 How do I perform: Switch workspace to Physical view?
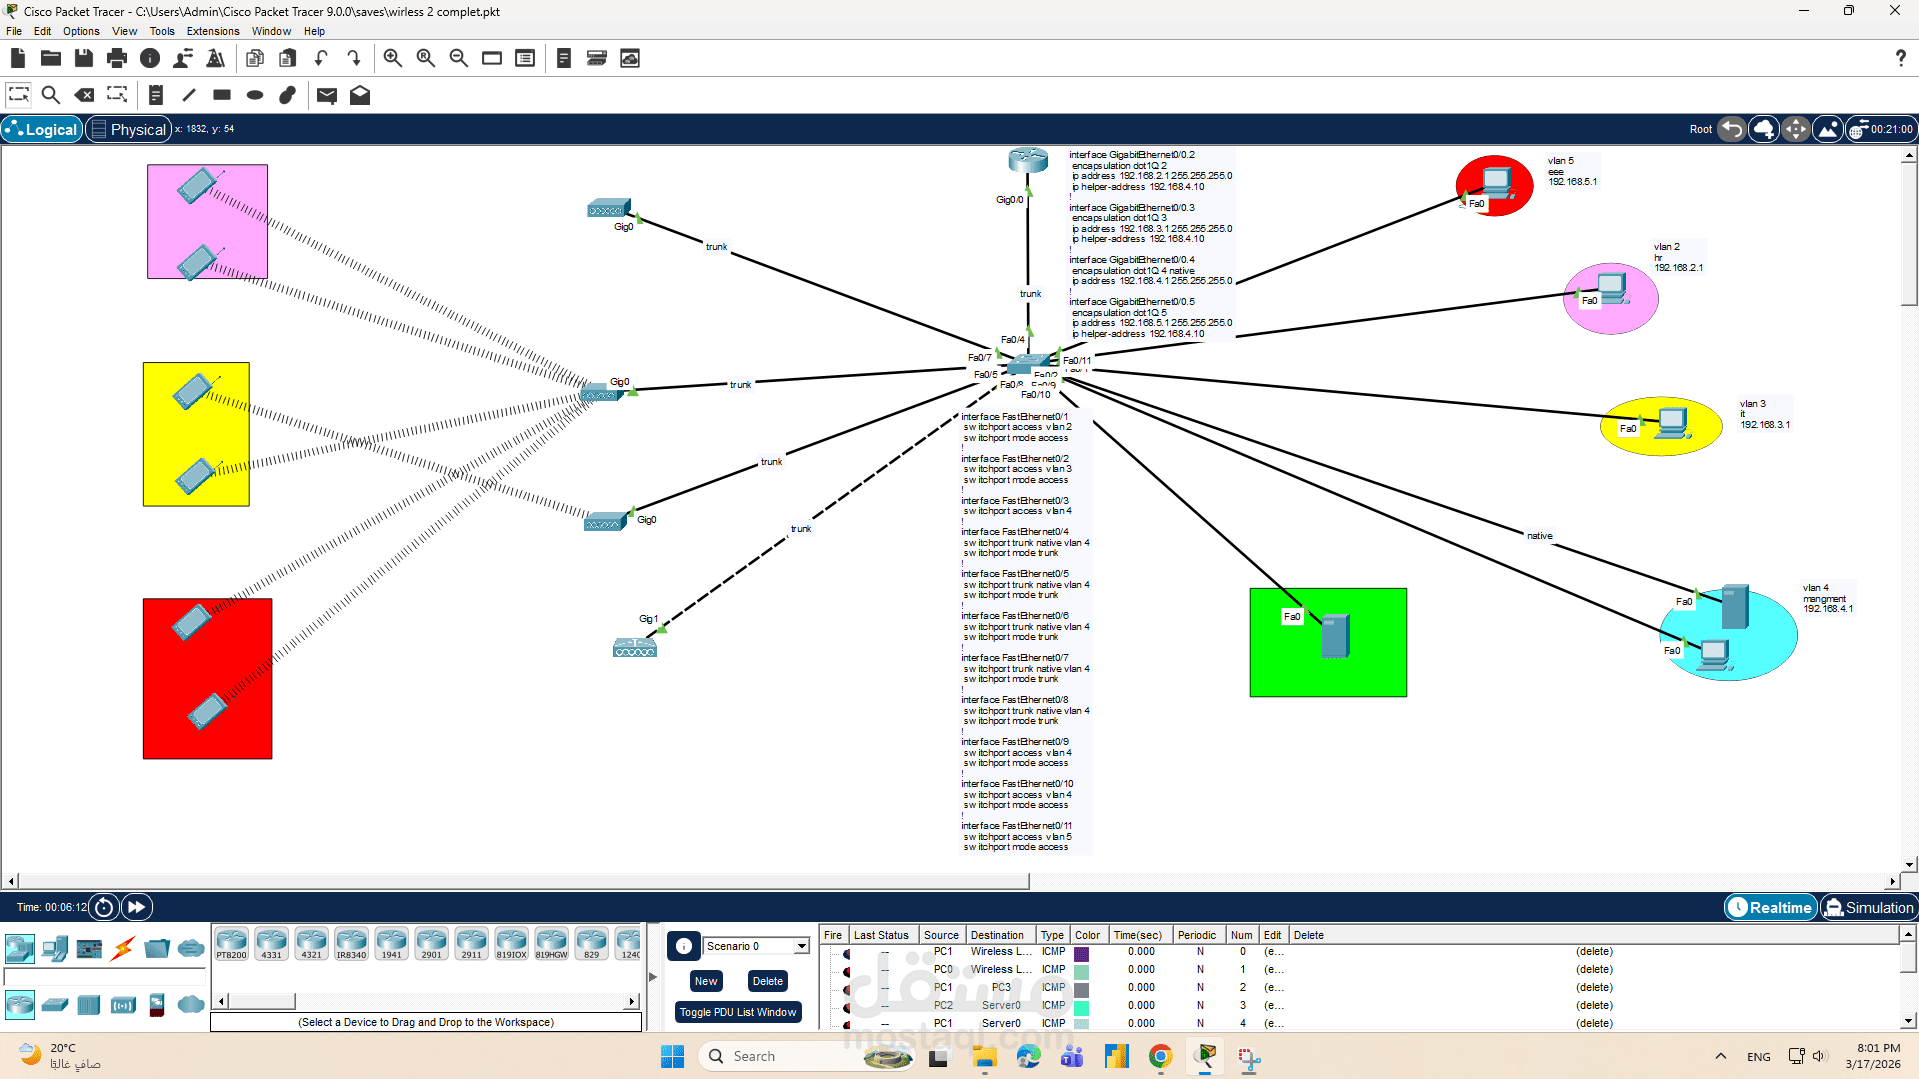tap(128, 129)
